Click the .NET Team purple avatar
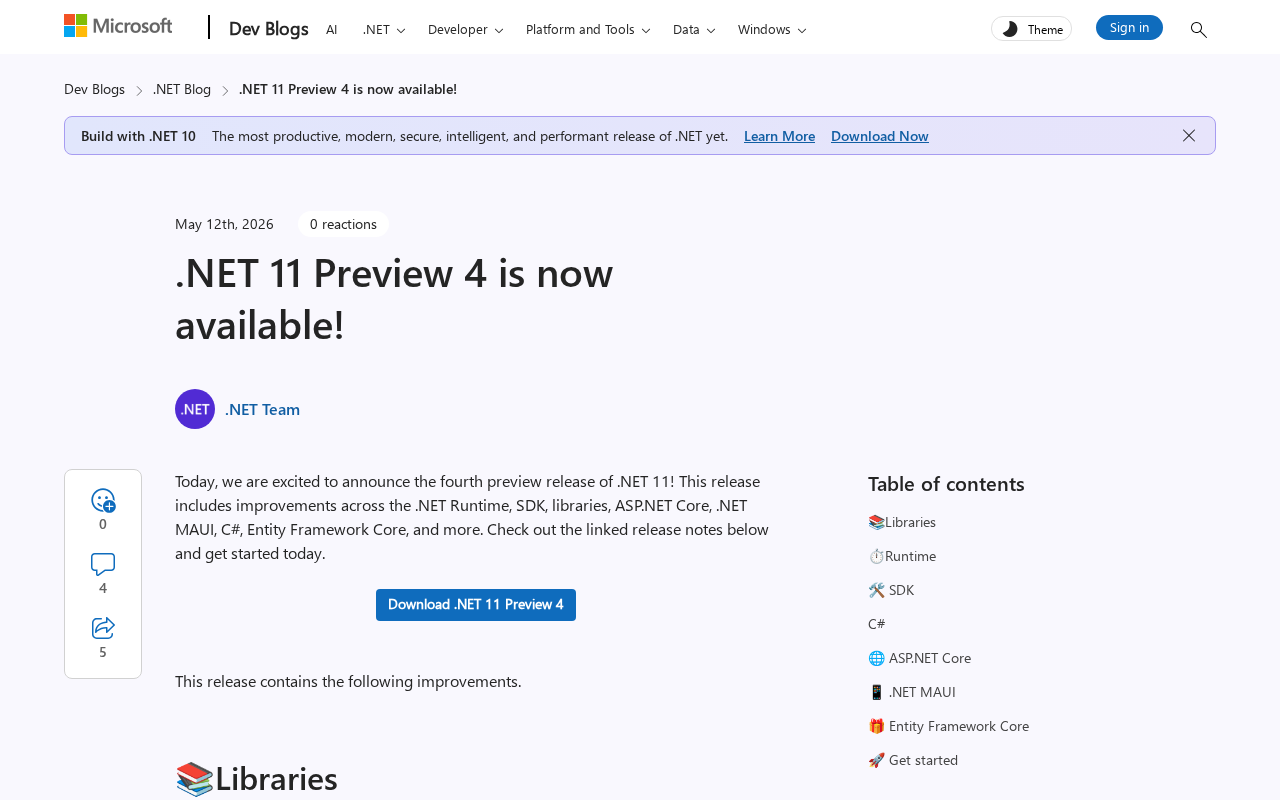The width and height of the screenshot is (1280, 800). 195,409
